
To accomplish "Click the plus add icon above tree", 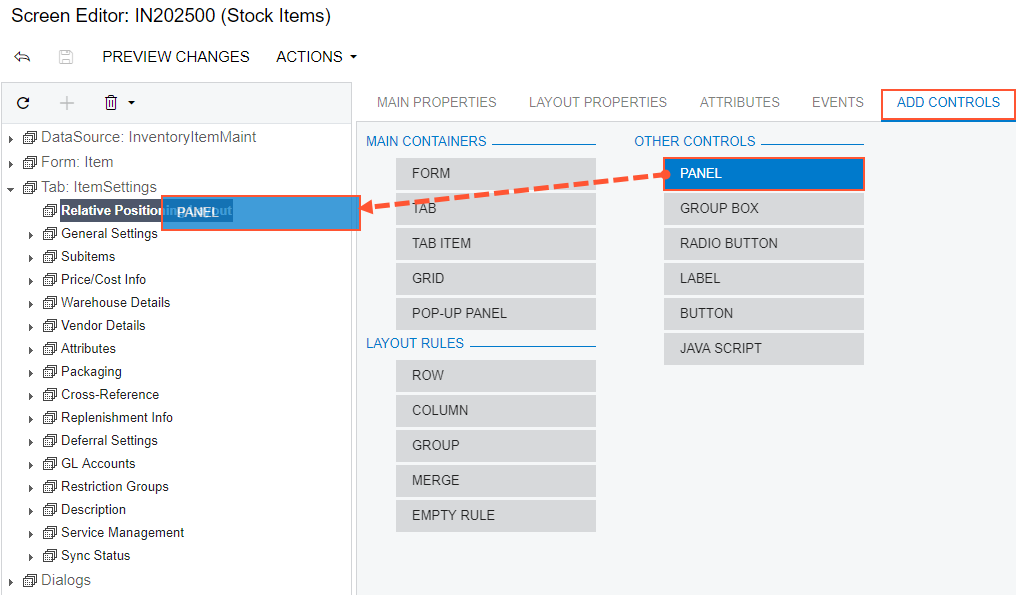I will [67, 102].
